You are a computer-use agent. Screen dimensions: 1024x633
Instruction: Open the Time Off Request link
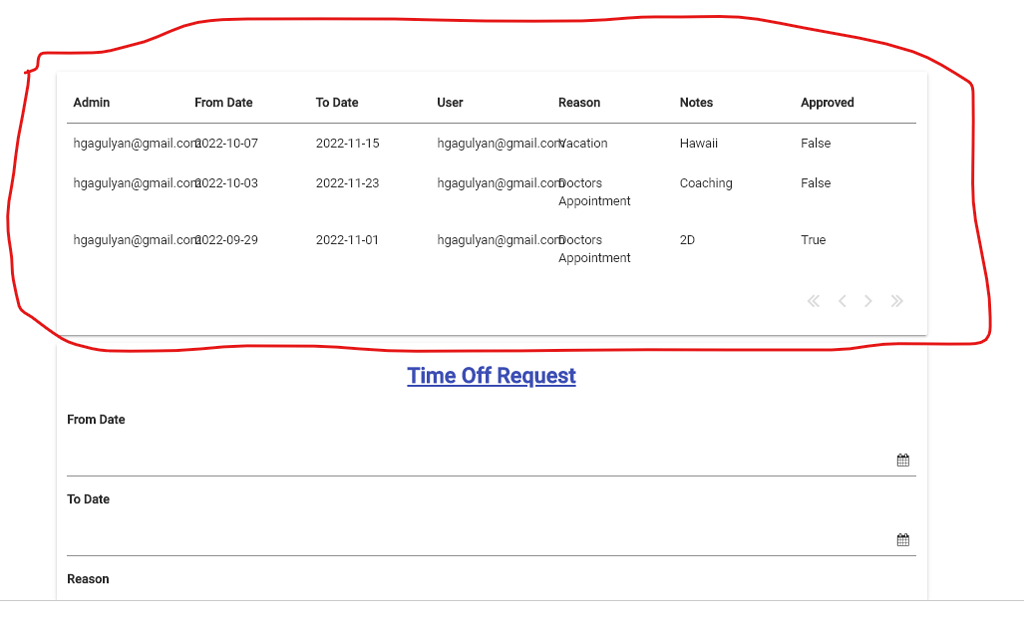click(x=491, y=375)
